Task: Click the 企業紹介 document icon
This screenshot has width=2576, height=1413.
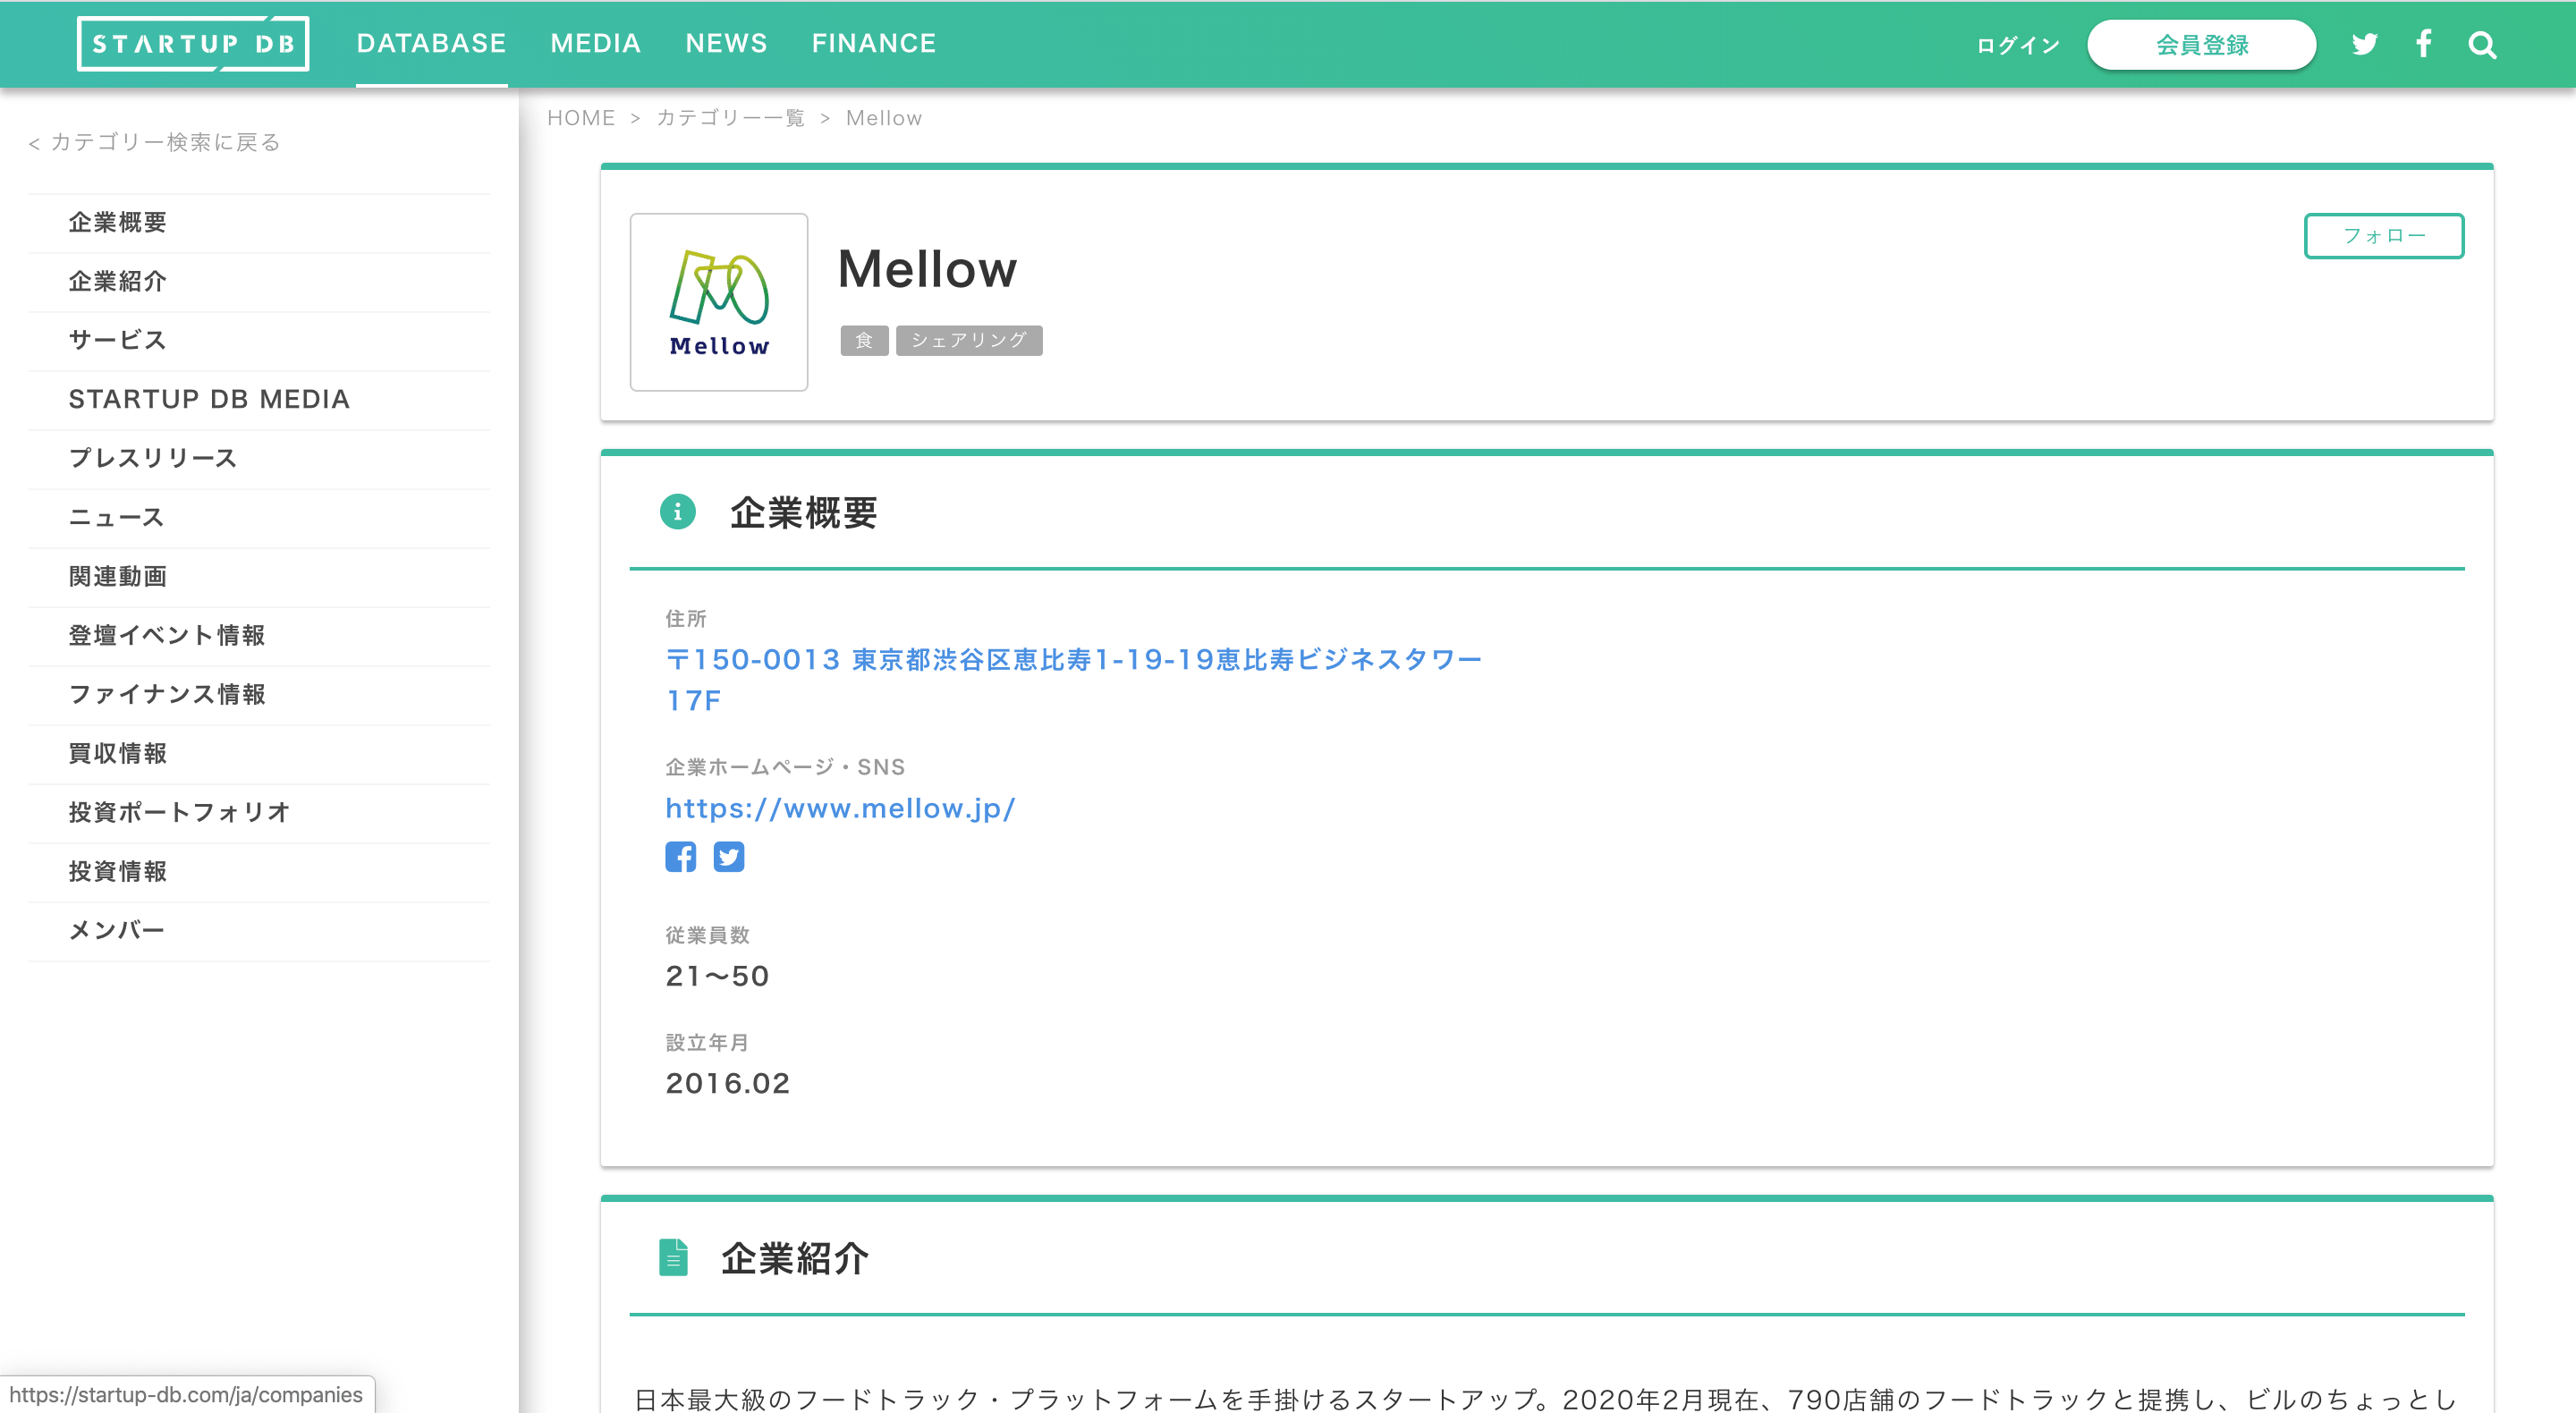Action: point(673,1258)
